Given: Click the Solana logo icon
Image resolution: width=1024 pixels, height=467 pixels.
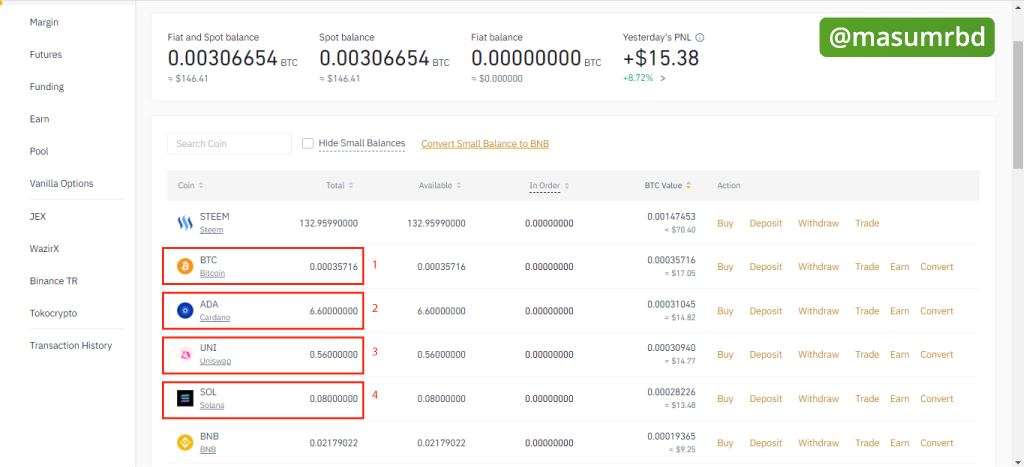Looking at the screenshot, I should point(185,398).
